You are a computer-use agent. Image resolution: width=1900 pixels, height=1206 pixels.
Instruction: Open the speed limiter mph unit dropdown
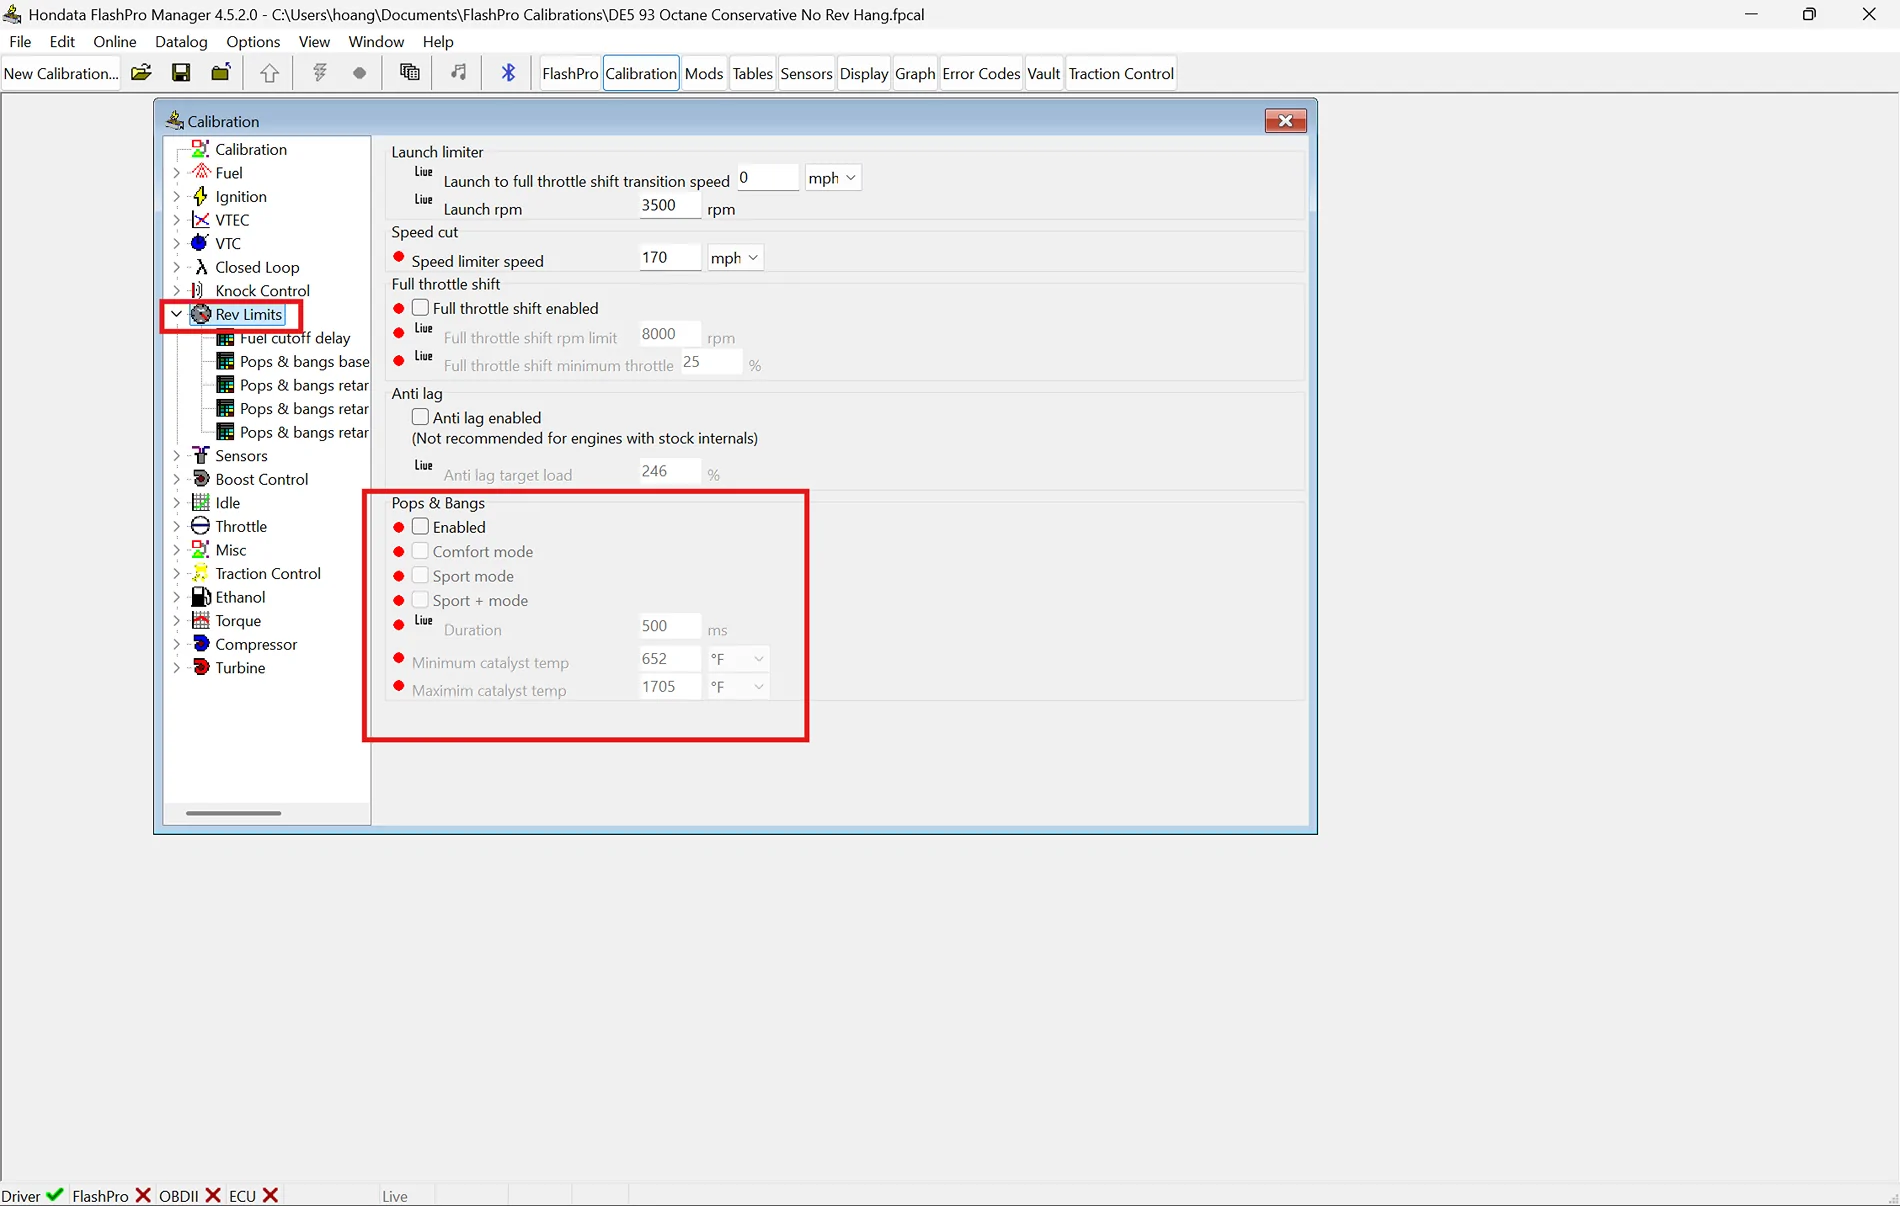(x=735, y=258)
